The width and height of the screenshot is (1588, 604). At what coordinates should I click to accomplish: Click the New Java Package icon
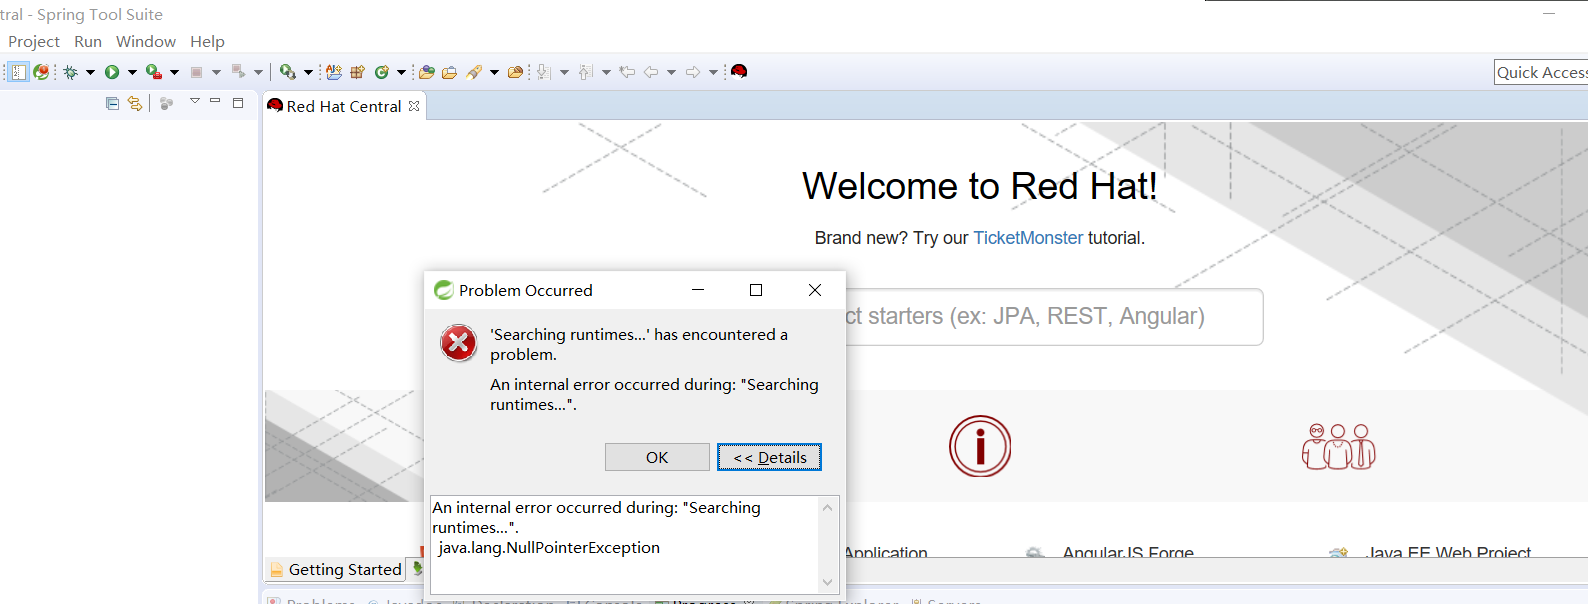coord(357,72)
